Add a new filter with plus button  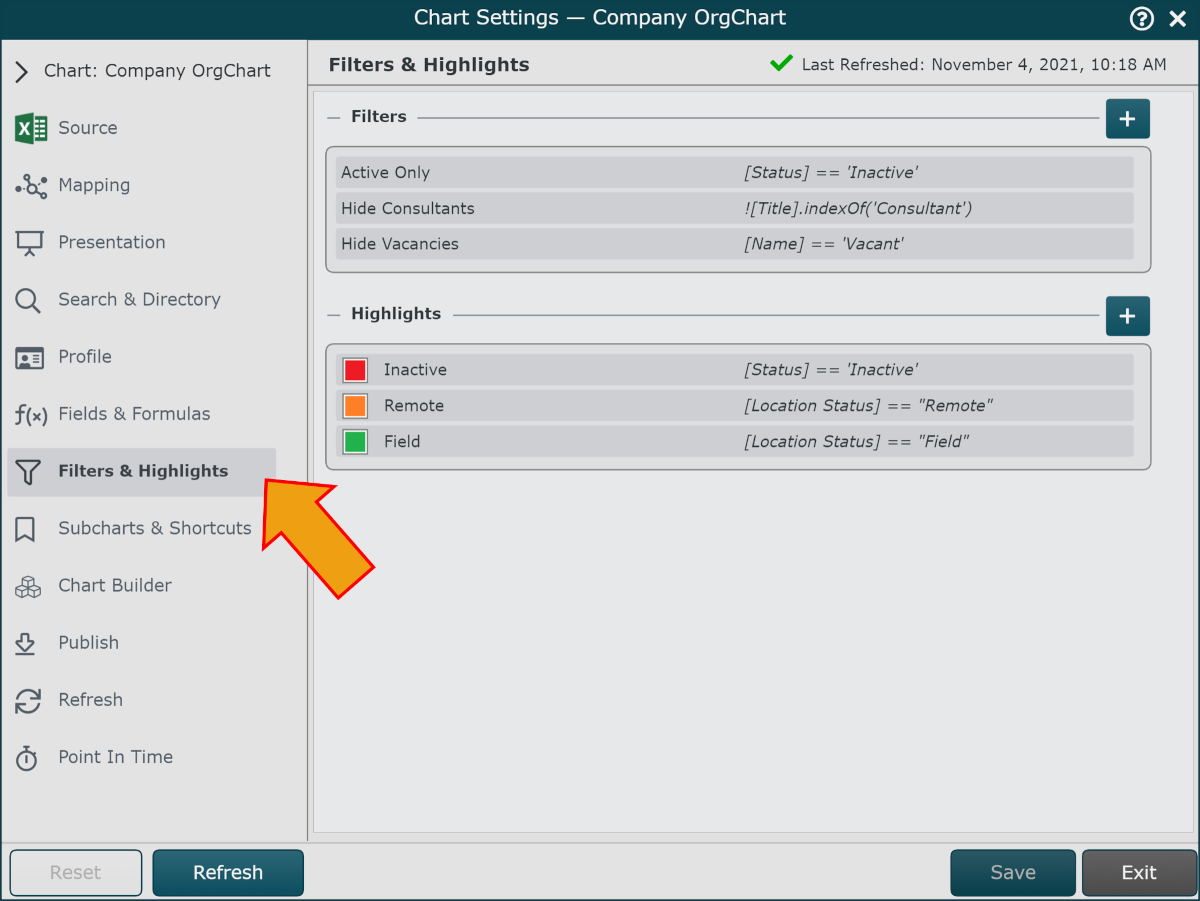click(1127, 119)
